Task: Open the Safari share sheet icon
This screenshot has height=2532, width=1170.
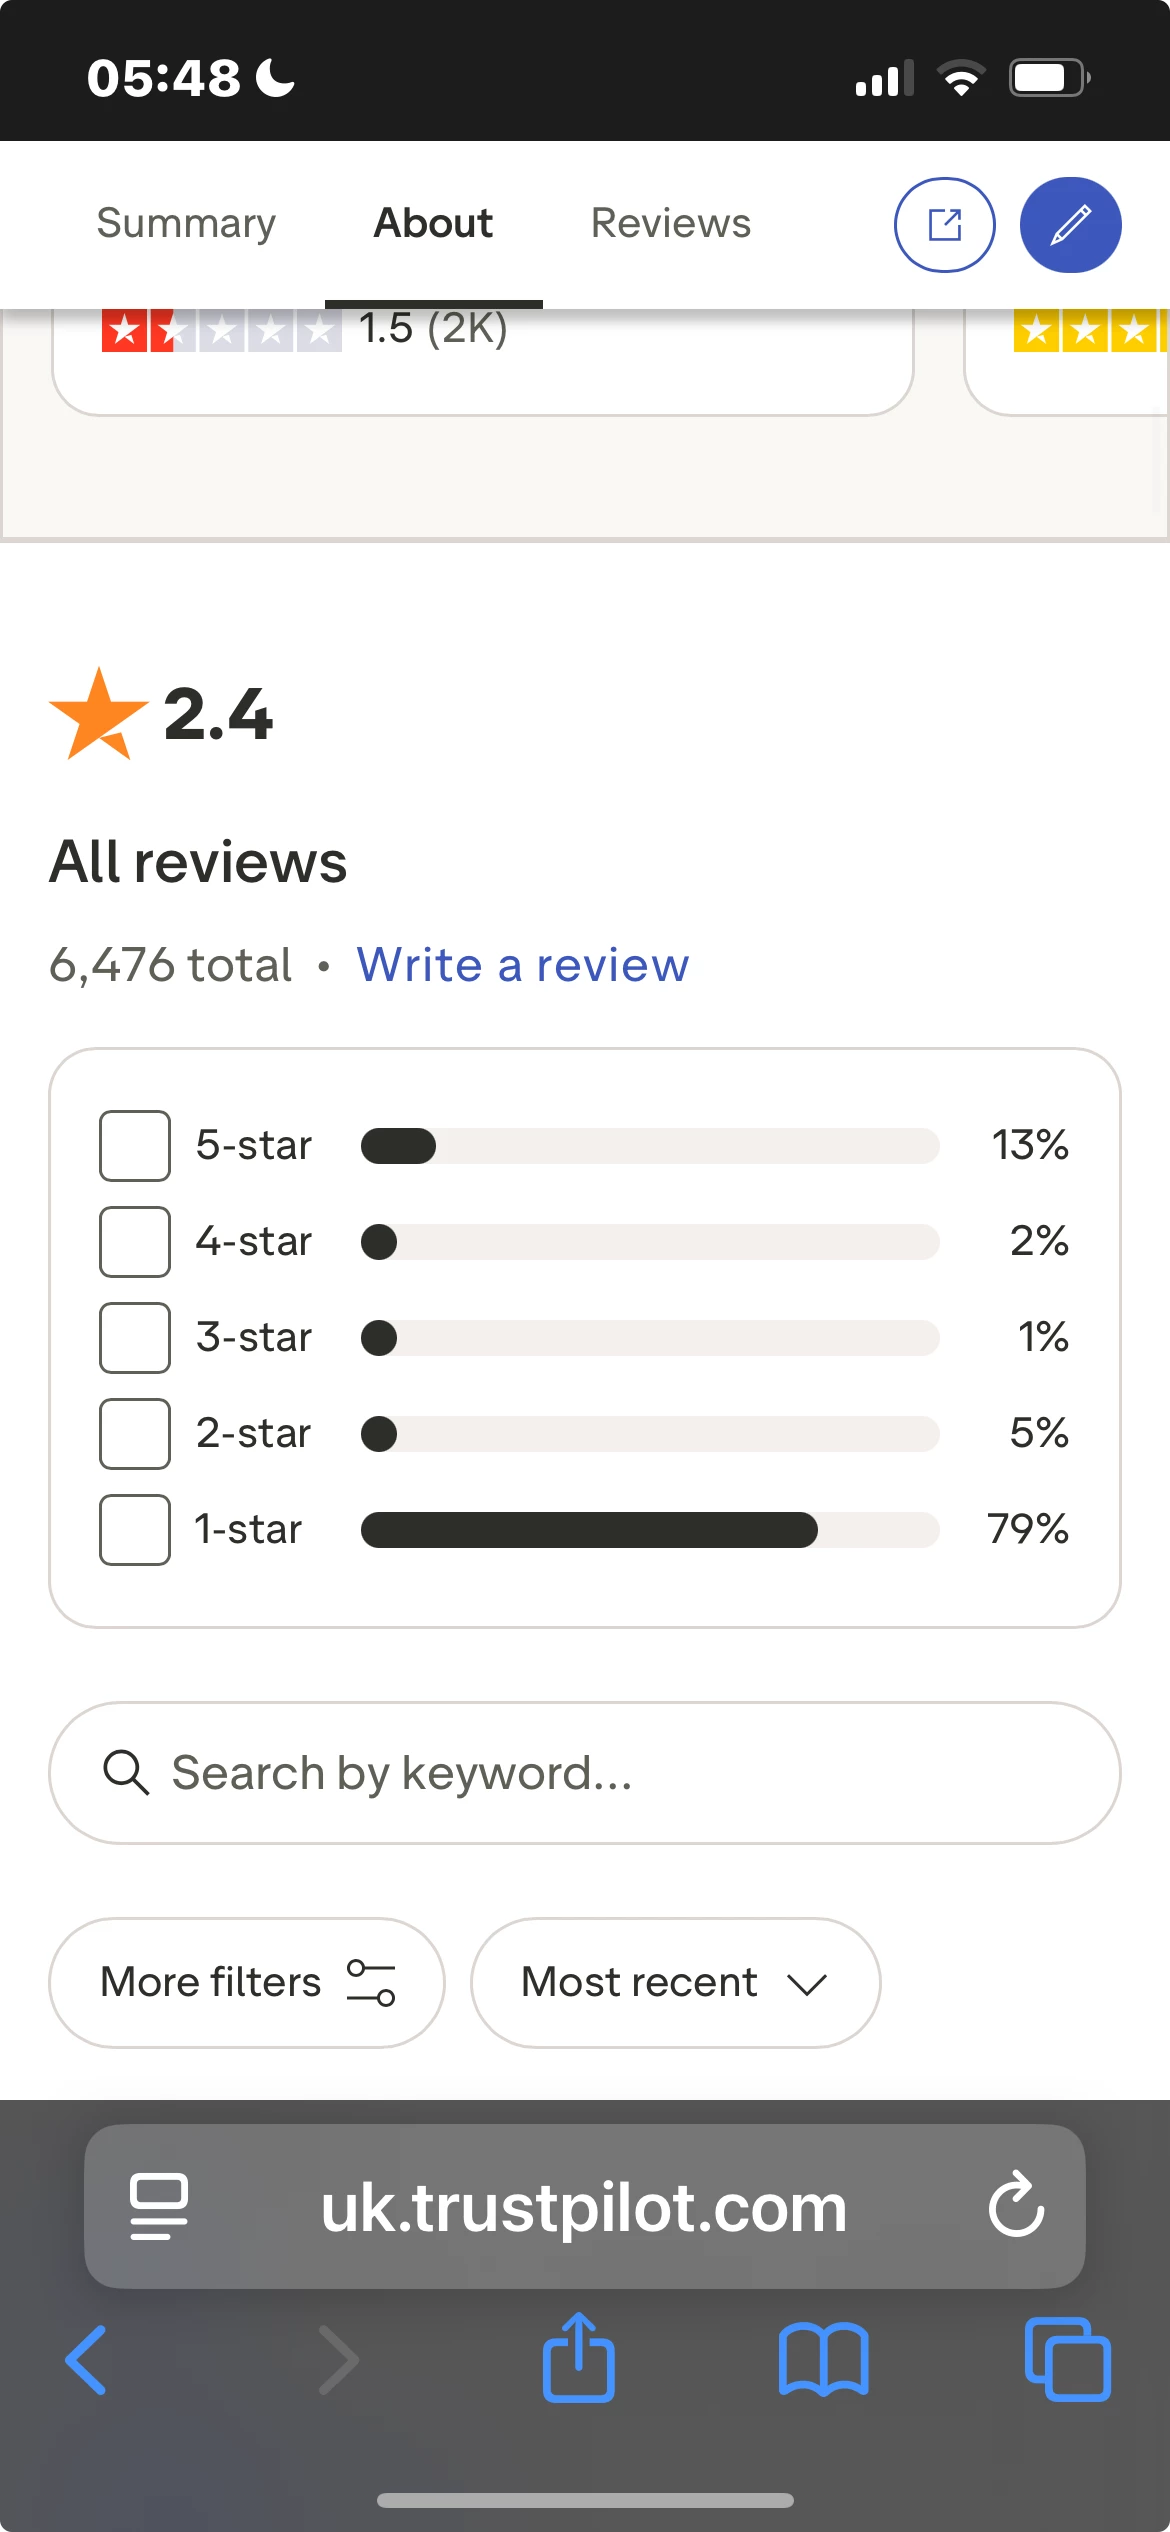Action: click(578, 2358)
